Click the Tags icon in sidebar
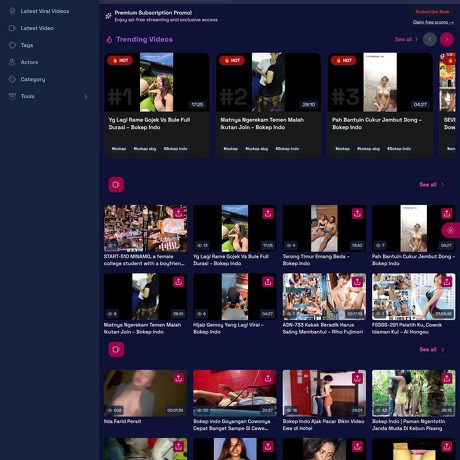 [12, 45]
